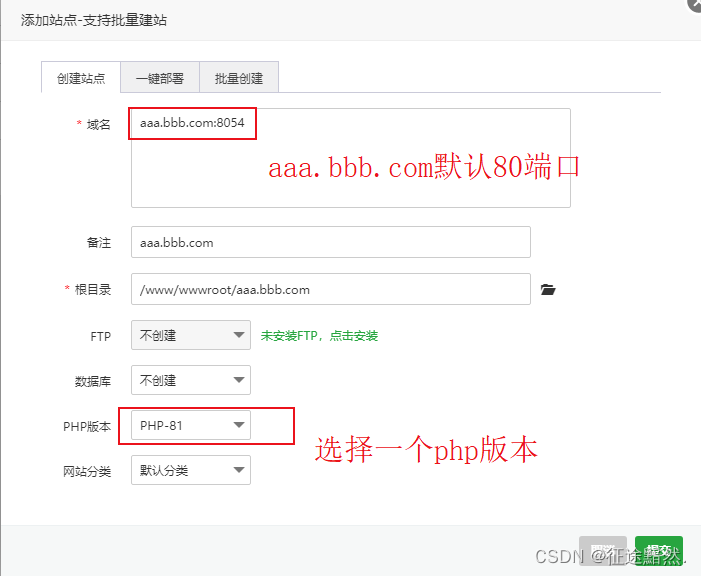The image size is (701, 576).
Task: Open the FTP 不创建 dropdown
Action: (x=191, y=335)
